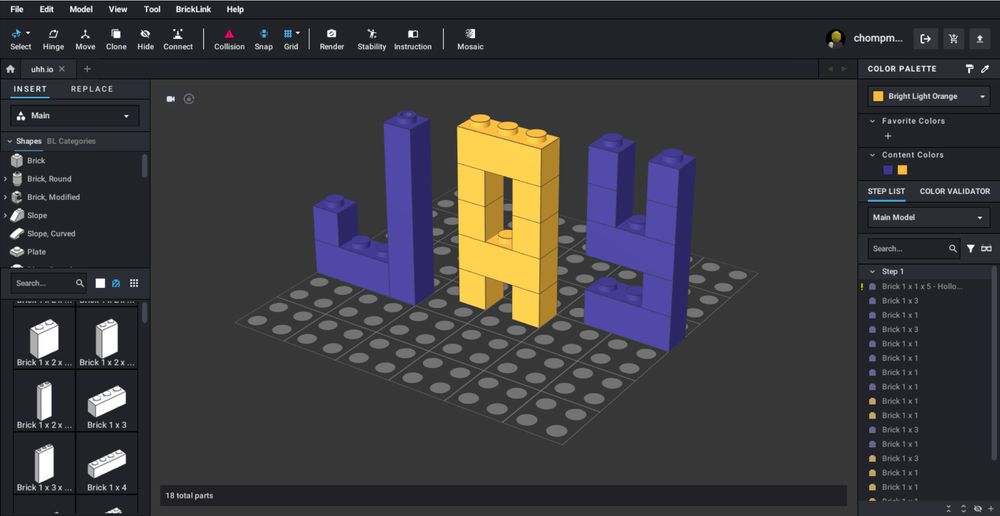The width and height of the screenshot is (1000, 516).
Task: Switch parts palette to grid view
Action: (134, 283)
